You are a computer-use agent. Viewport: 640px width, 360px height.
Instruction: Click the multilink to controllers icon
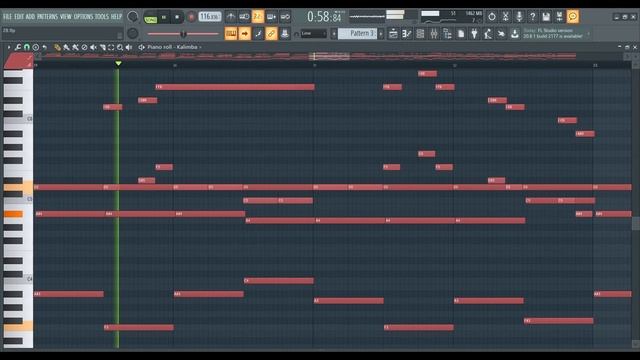click(x=285, y=33)
